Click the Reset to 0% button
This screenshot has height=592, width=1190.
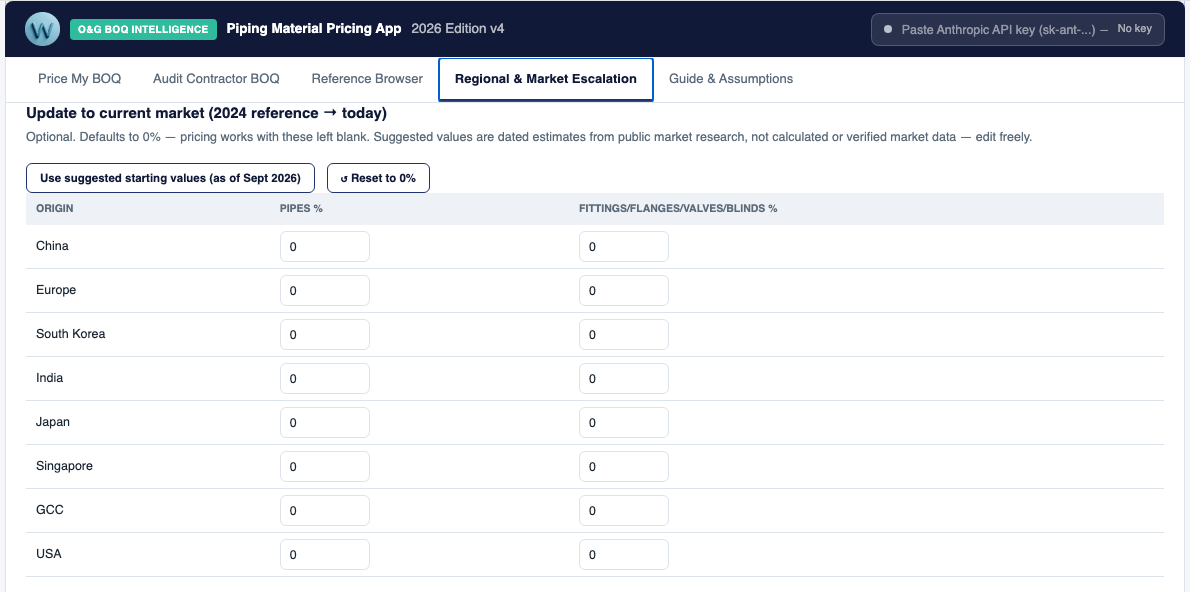point(378,178)
